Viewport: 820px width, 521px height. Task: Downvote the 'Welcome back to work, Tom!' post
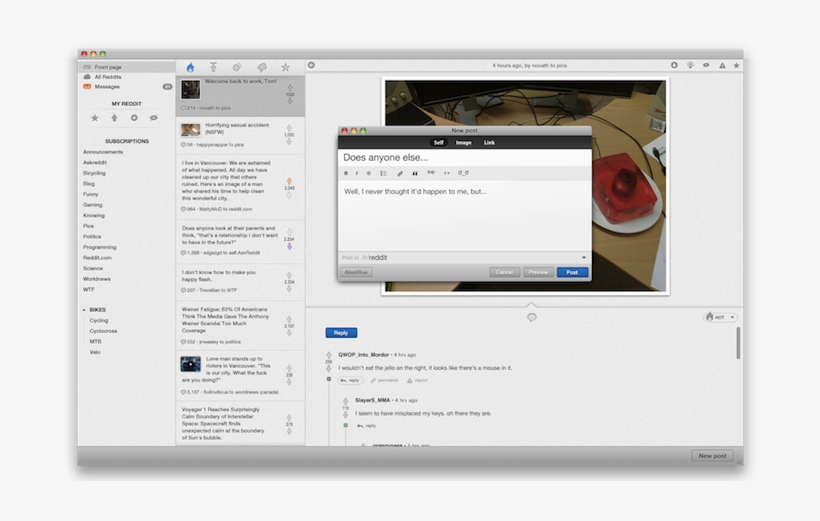pos(290,100)
